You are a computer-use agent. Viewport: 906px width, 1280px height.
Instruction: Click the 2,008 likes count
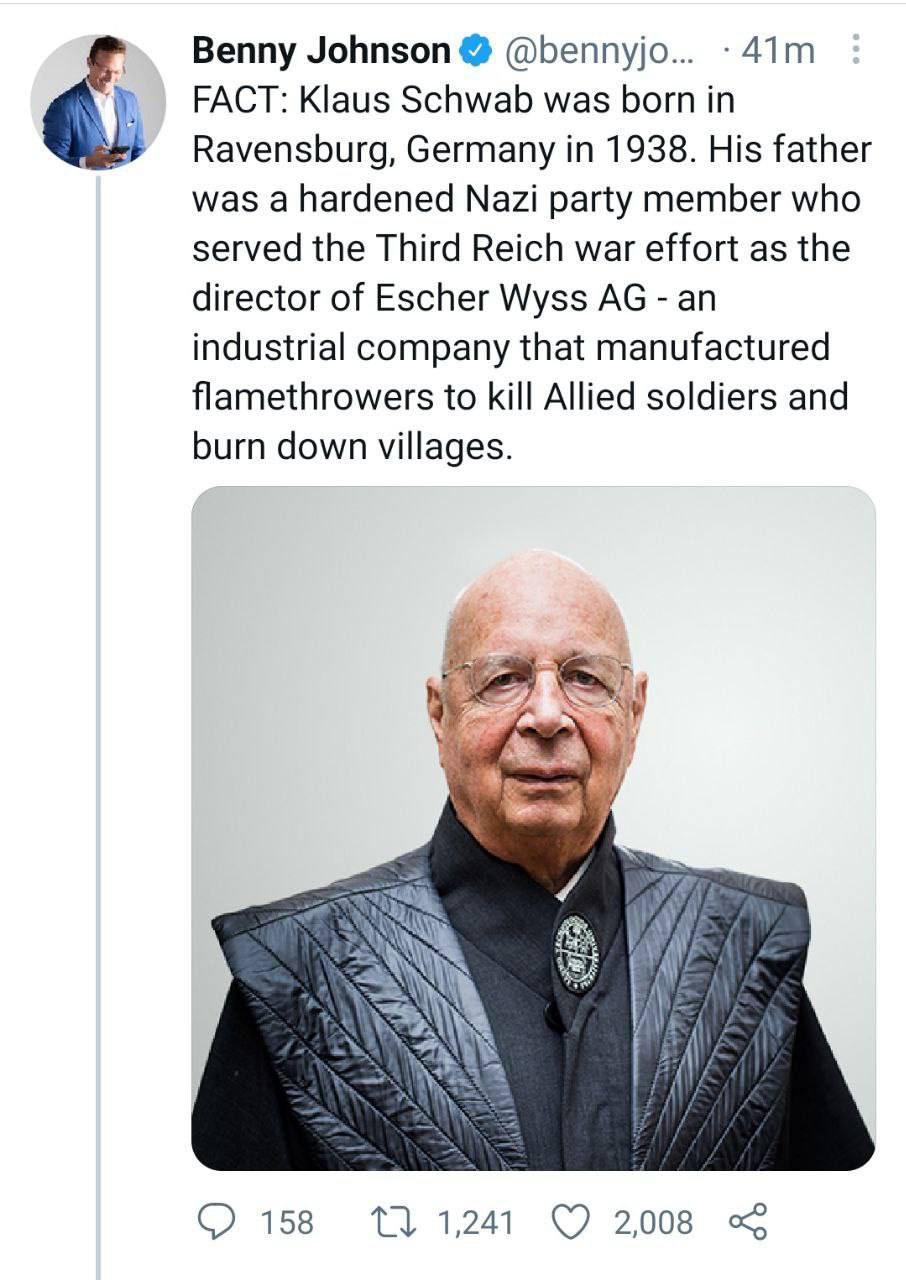(x=653, y=1222)
